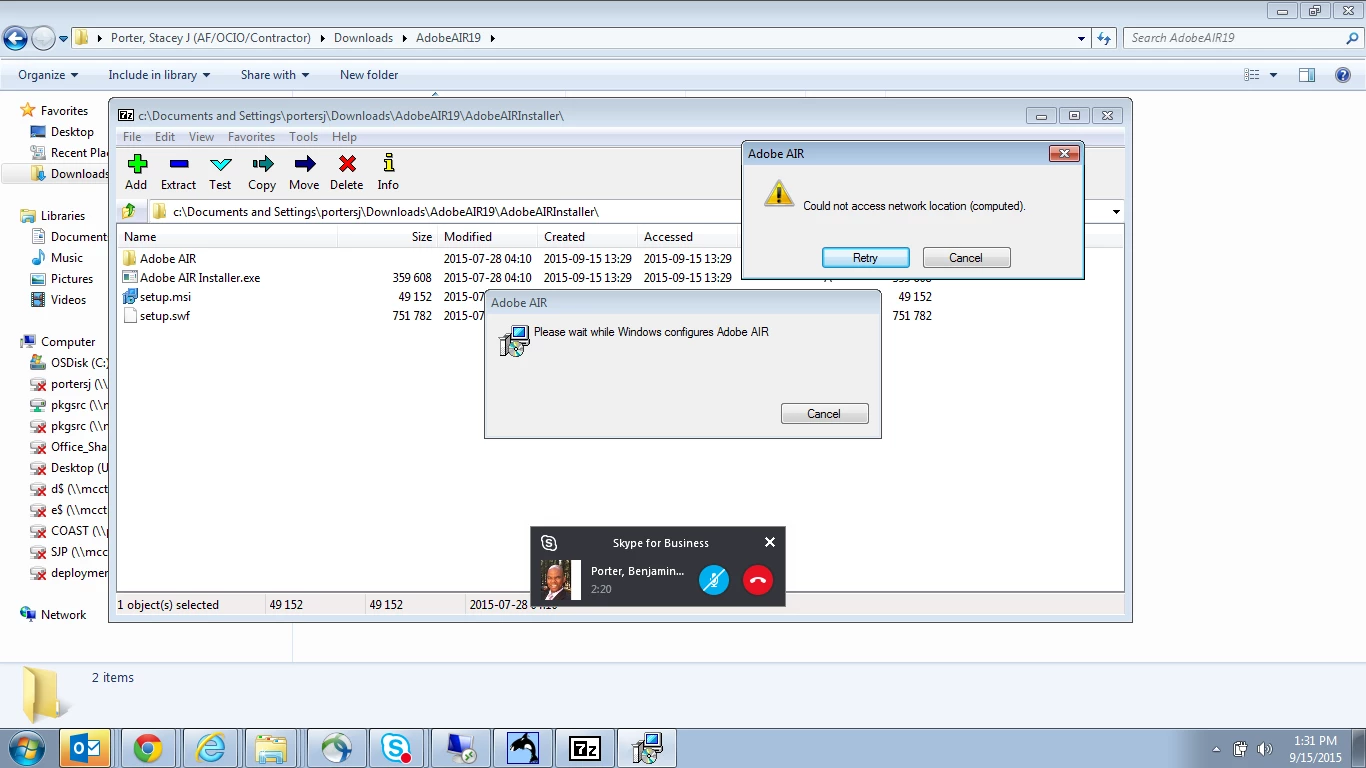Sort by the Name column header
This screenshot has height=768, width=1366.
pos(227,237)
